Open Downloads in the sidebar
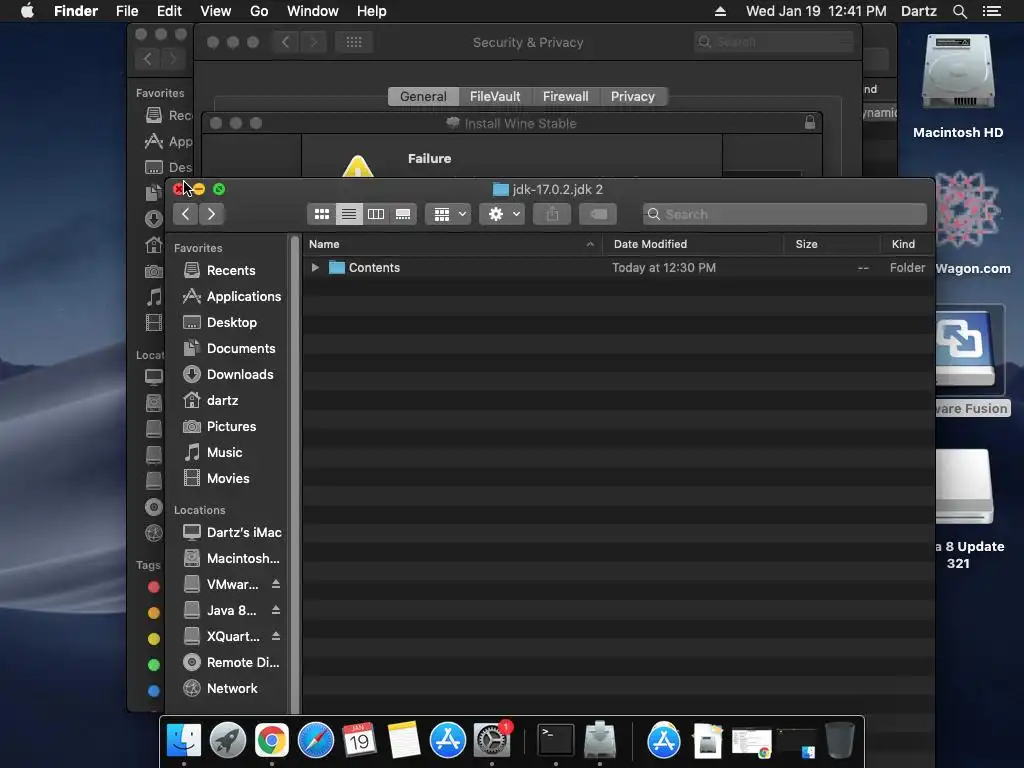The height and width of the screenshot is (768, 1024). tap(229, 374)
